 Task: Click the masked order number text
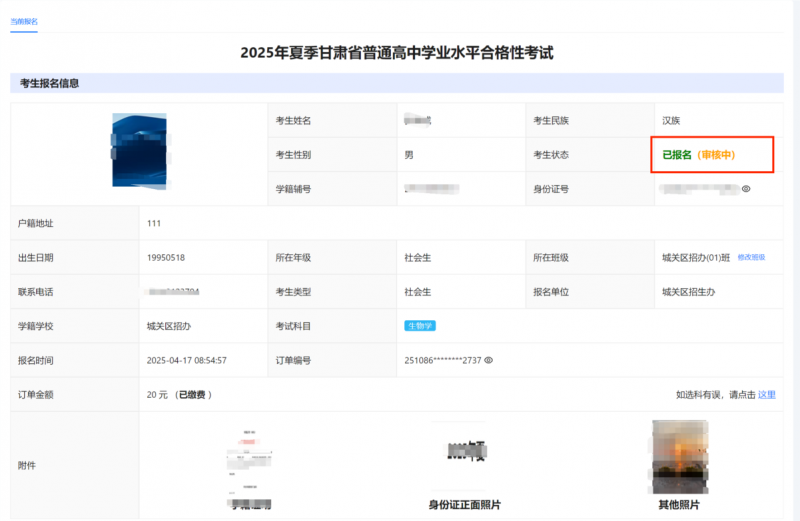442,360
